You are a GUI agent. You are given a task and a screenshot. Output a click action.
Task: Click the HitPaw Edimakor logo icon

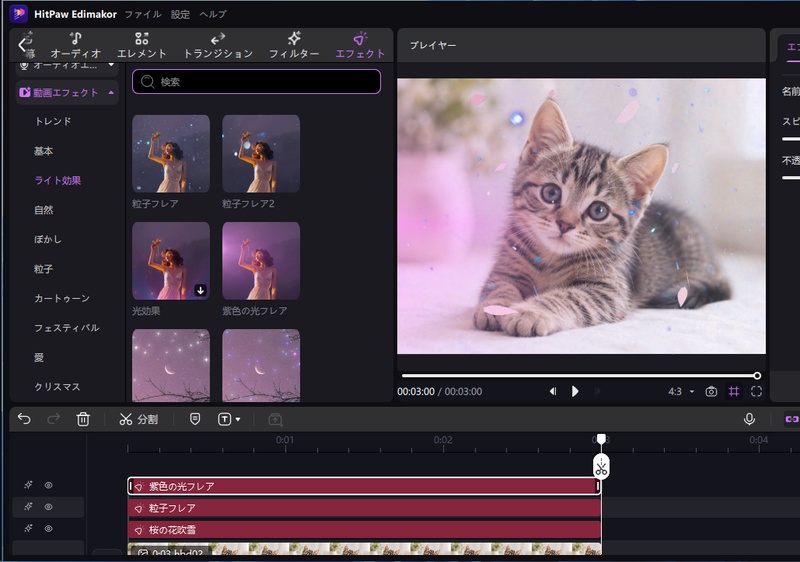19,14
